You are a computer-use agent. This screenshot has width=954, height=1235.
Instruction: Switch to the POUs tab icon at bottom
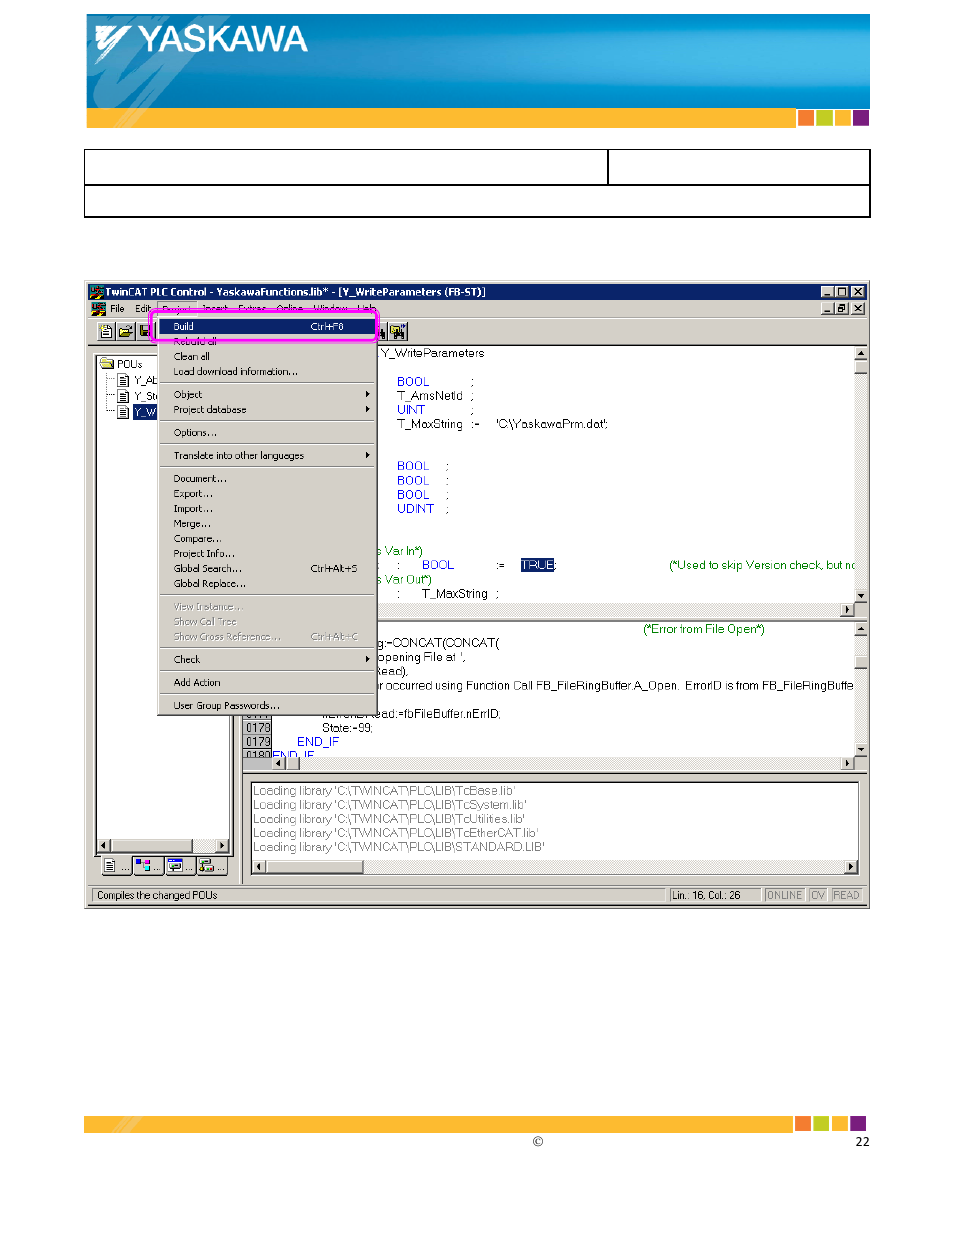(x=115, y=866)
